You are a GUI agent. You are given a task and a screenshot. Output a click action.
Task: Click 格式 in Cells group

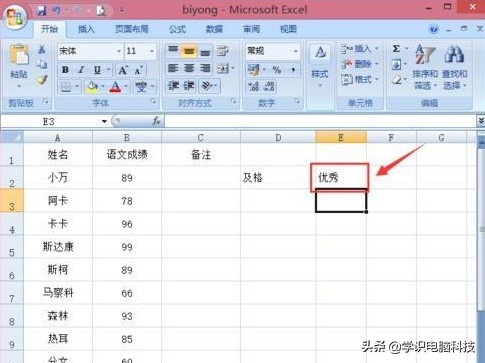[x=360, y=79]
